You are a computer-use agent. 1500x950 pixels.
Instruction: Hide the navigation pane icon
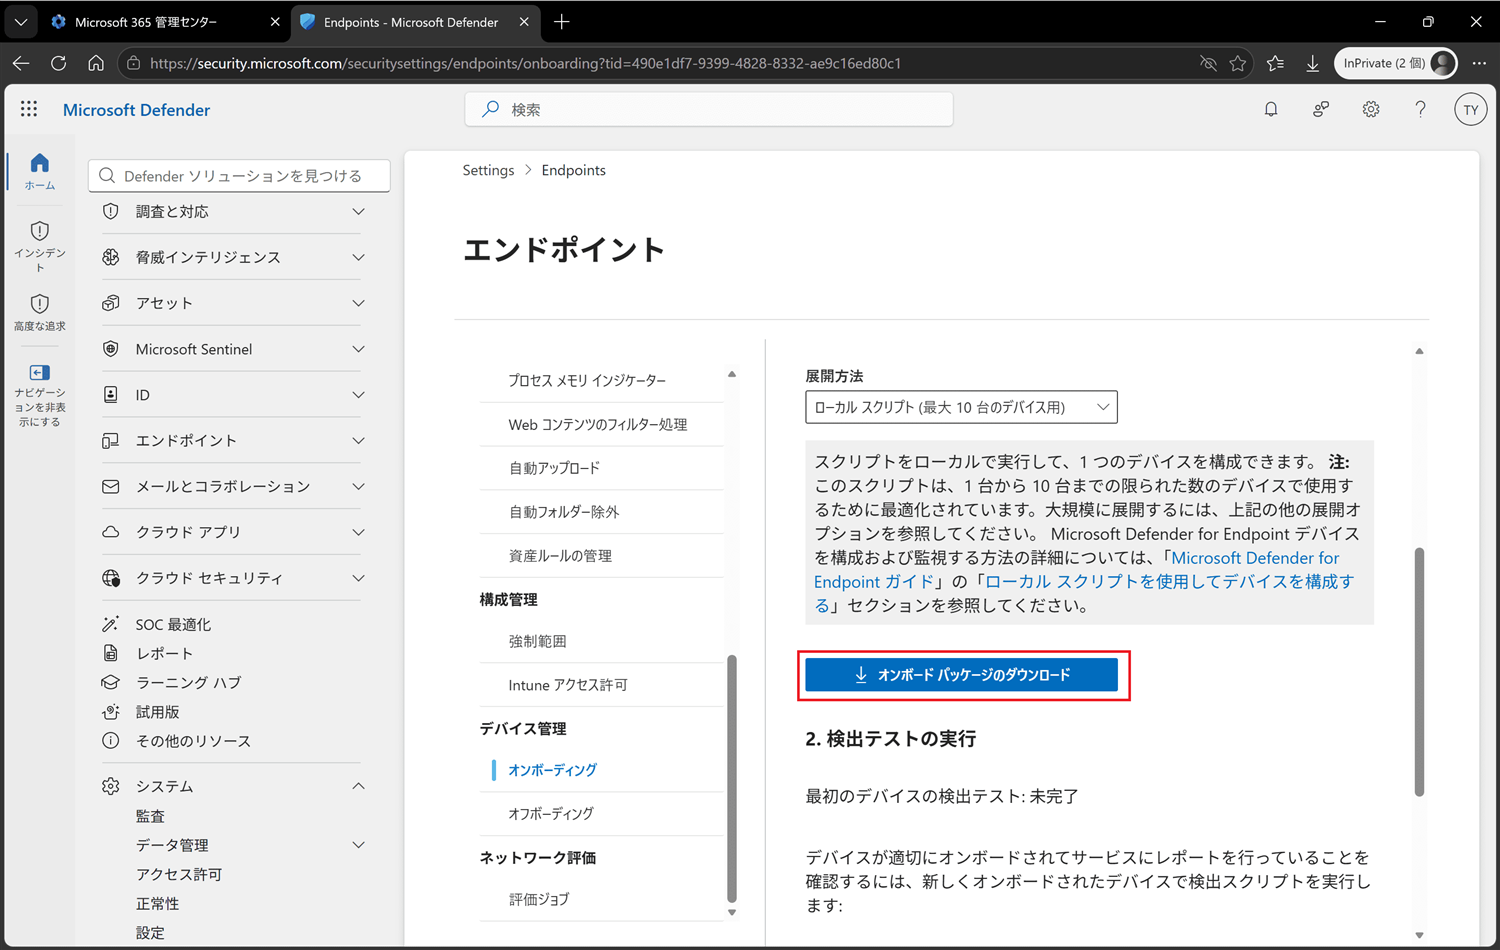pos(40,373)
